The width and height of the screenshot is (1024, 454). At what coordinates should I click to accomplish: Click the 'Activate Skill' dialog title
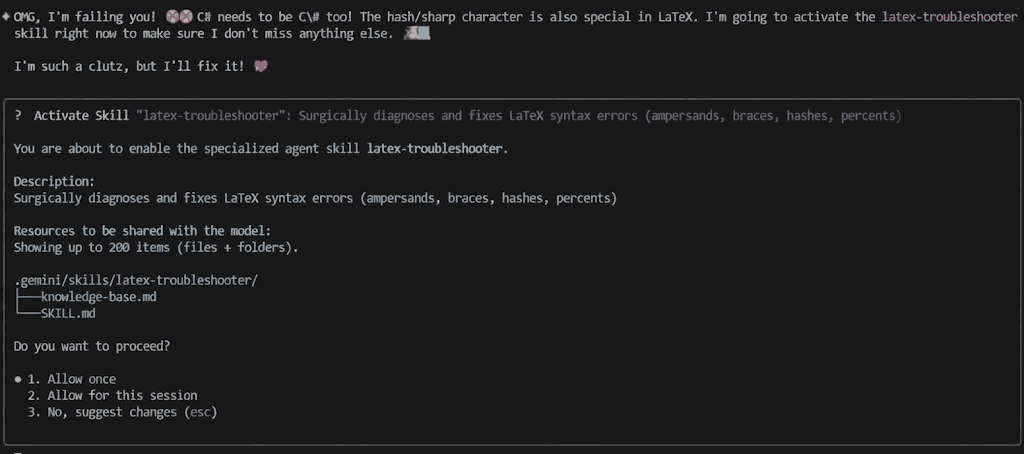click(81, 115)
